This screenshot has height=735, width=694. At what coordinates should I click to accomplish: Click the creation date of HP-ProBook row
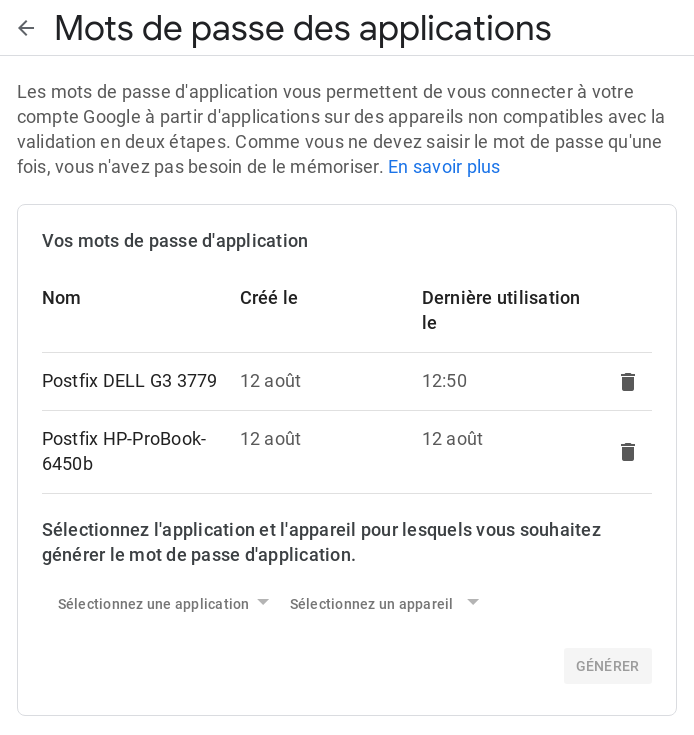[270, 439]
